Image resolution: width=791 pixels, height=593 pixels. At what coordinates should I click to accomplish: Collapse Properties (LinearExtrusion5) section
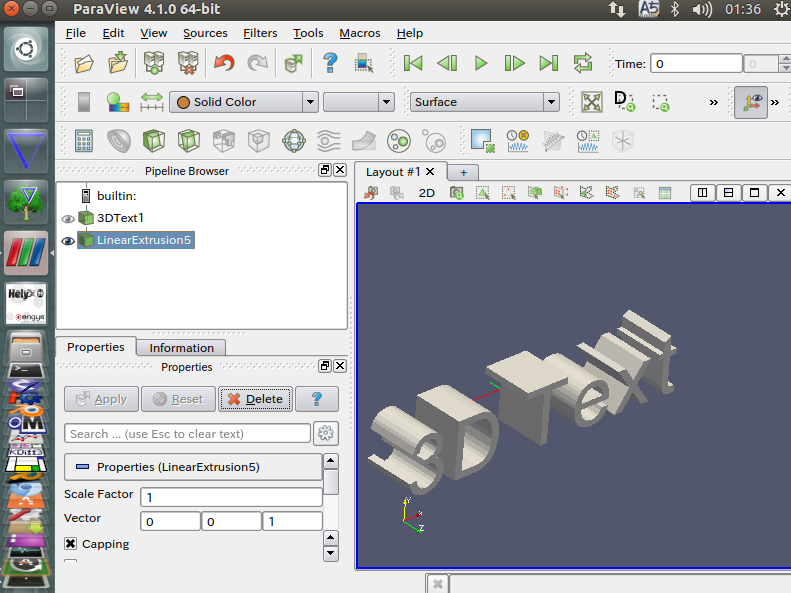[193, 467]
